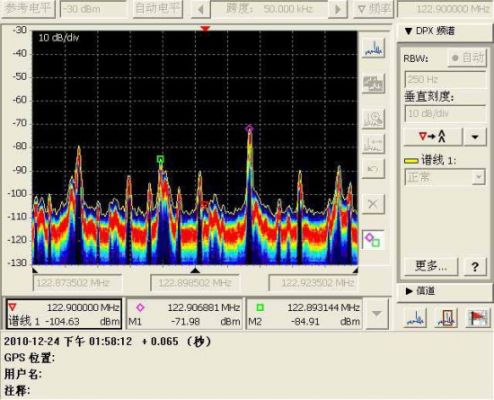Select the spectrogram view icon
The image size is (494, 400).
coord(373,83)
